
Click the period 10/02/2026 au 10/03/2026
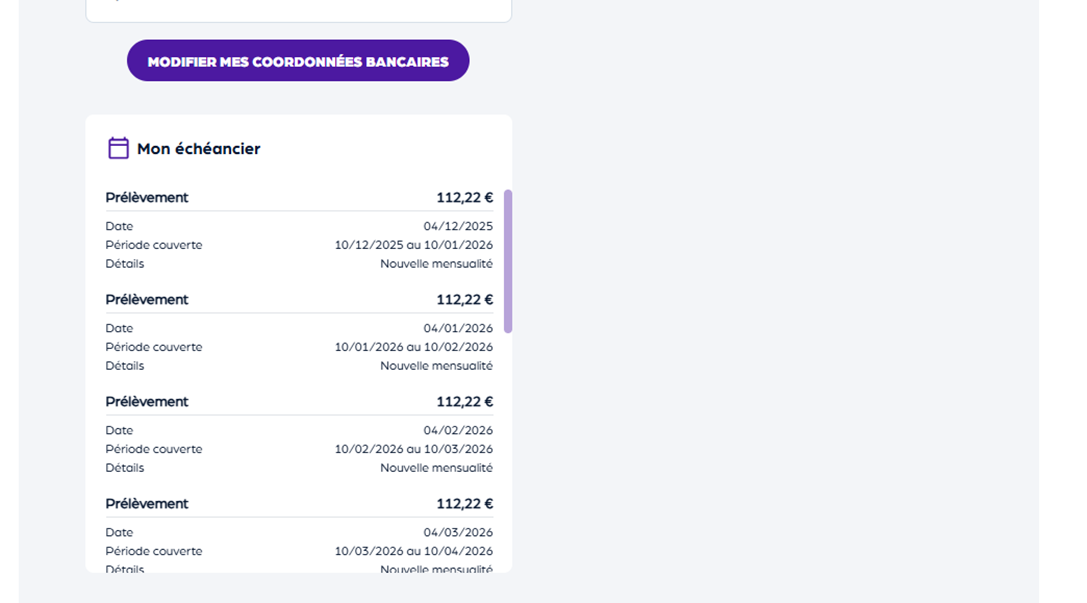tap(413, 449)
